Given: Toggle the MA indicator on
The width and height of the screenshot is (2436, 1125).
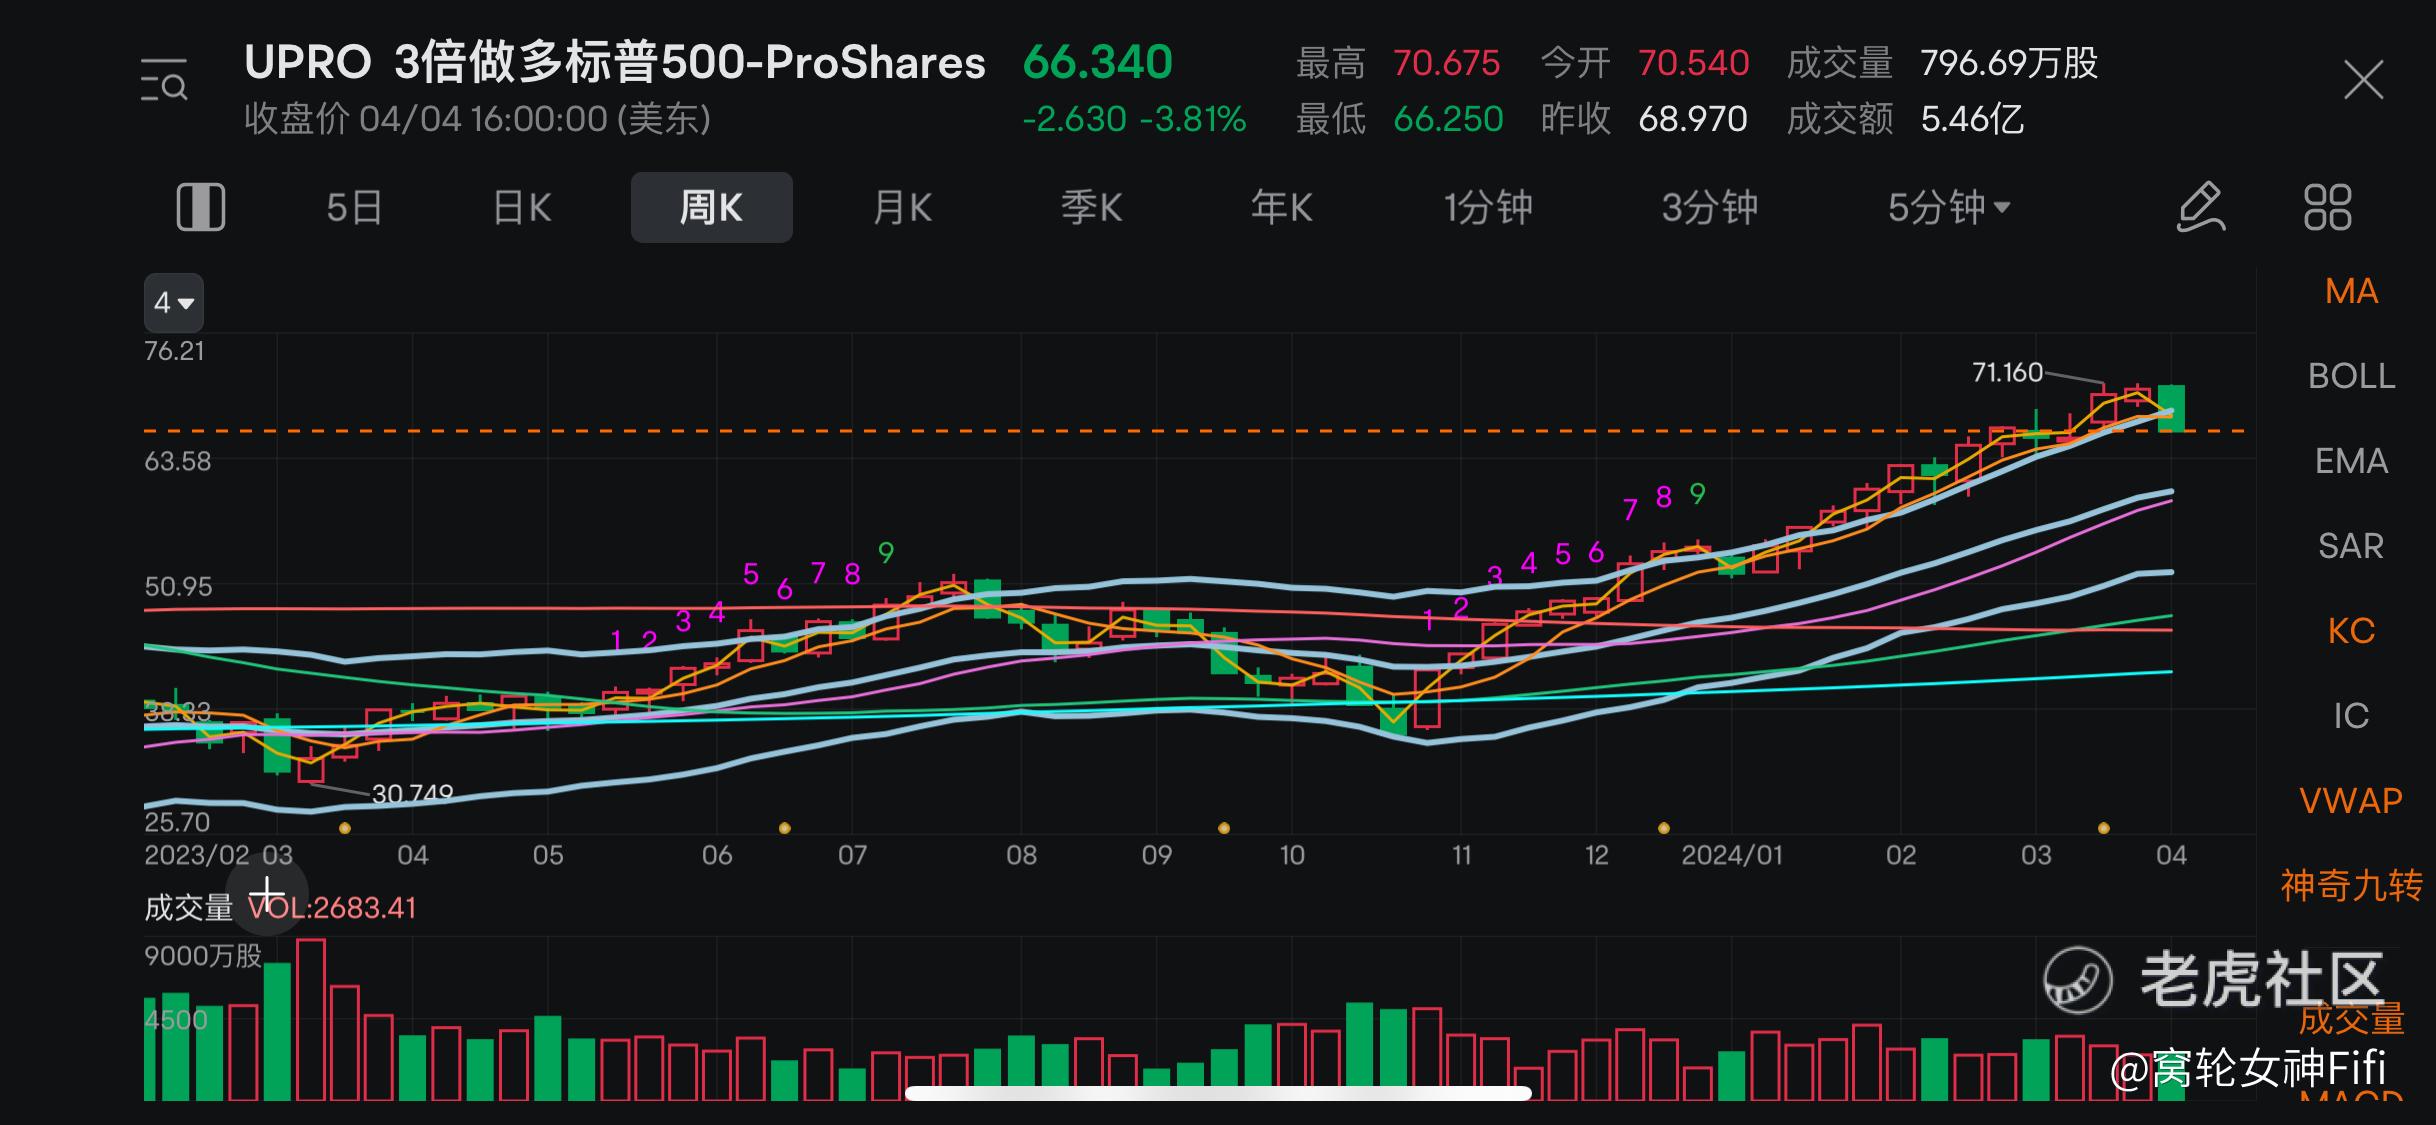Looking at the screenshot, I should 2351,292.
